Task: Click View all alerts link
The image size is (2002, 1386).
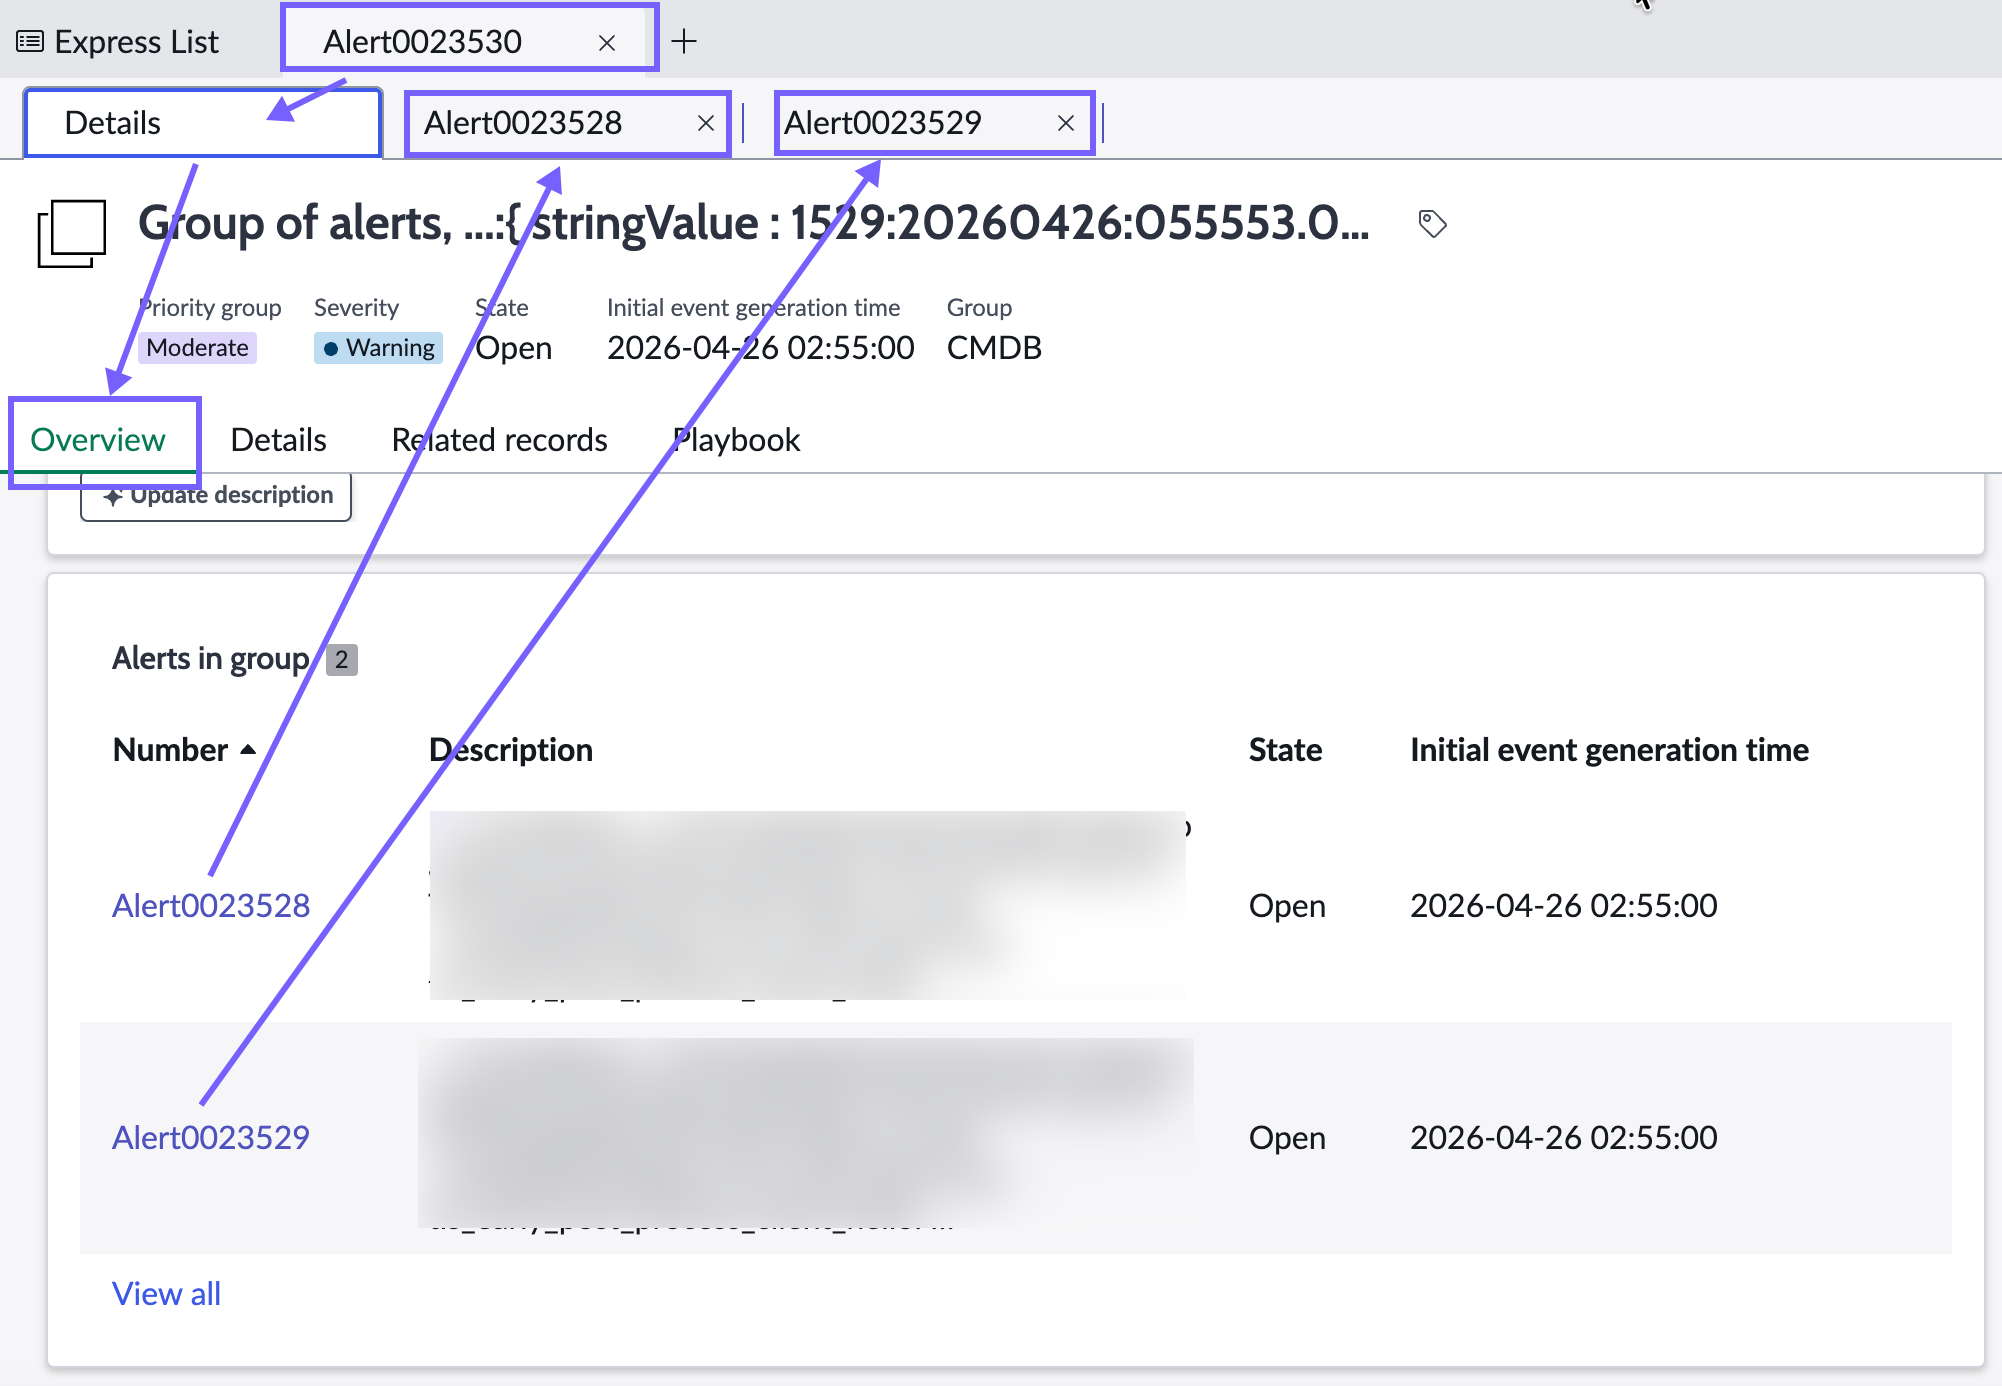Action: pos(166,1294)
